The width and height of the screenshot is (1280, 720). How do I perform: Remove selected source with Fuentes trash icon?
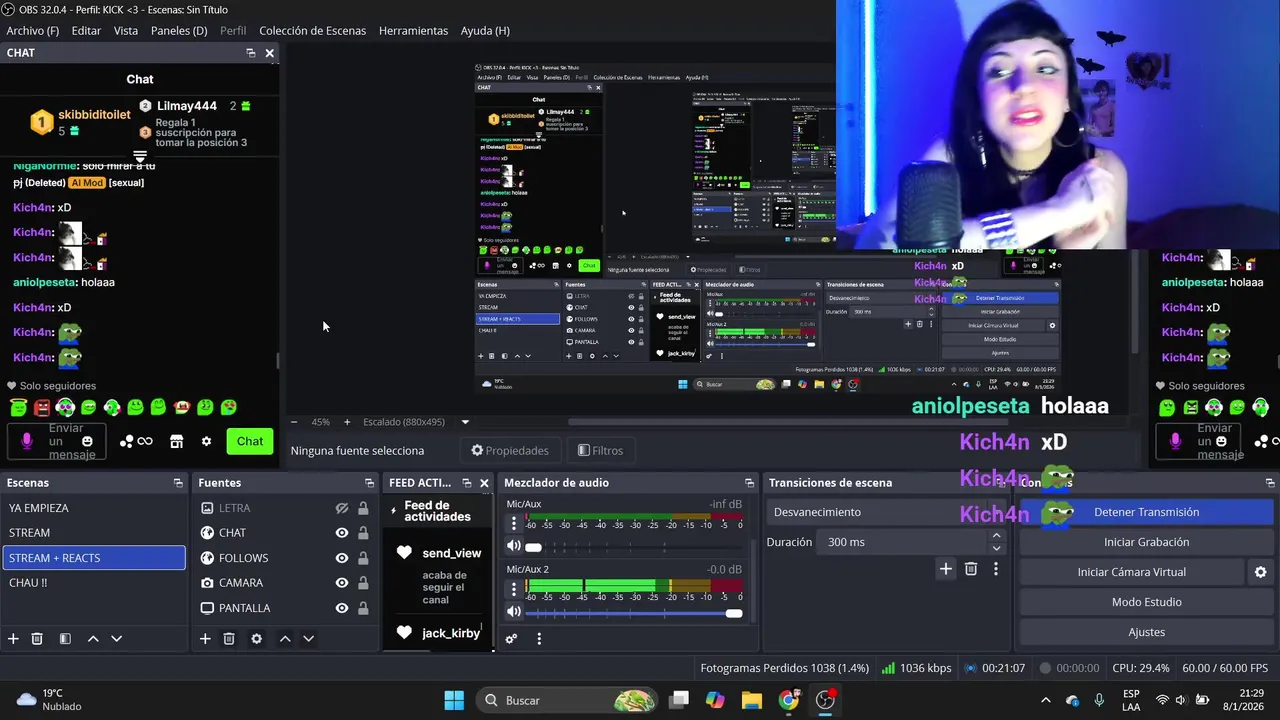click(x=229, y=639)
